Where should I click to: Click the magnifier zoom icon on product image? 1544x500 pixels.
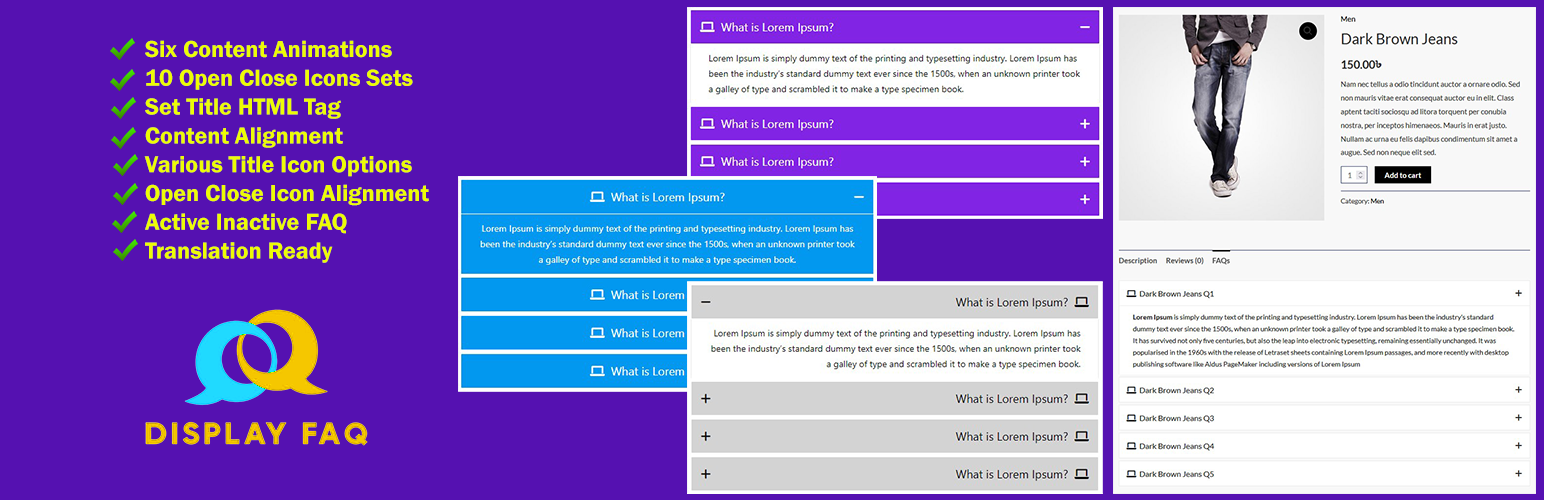click(1308, 31)
